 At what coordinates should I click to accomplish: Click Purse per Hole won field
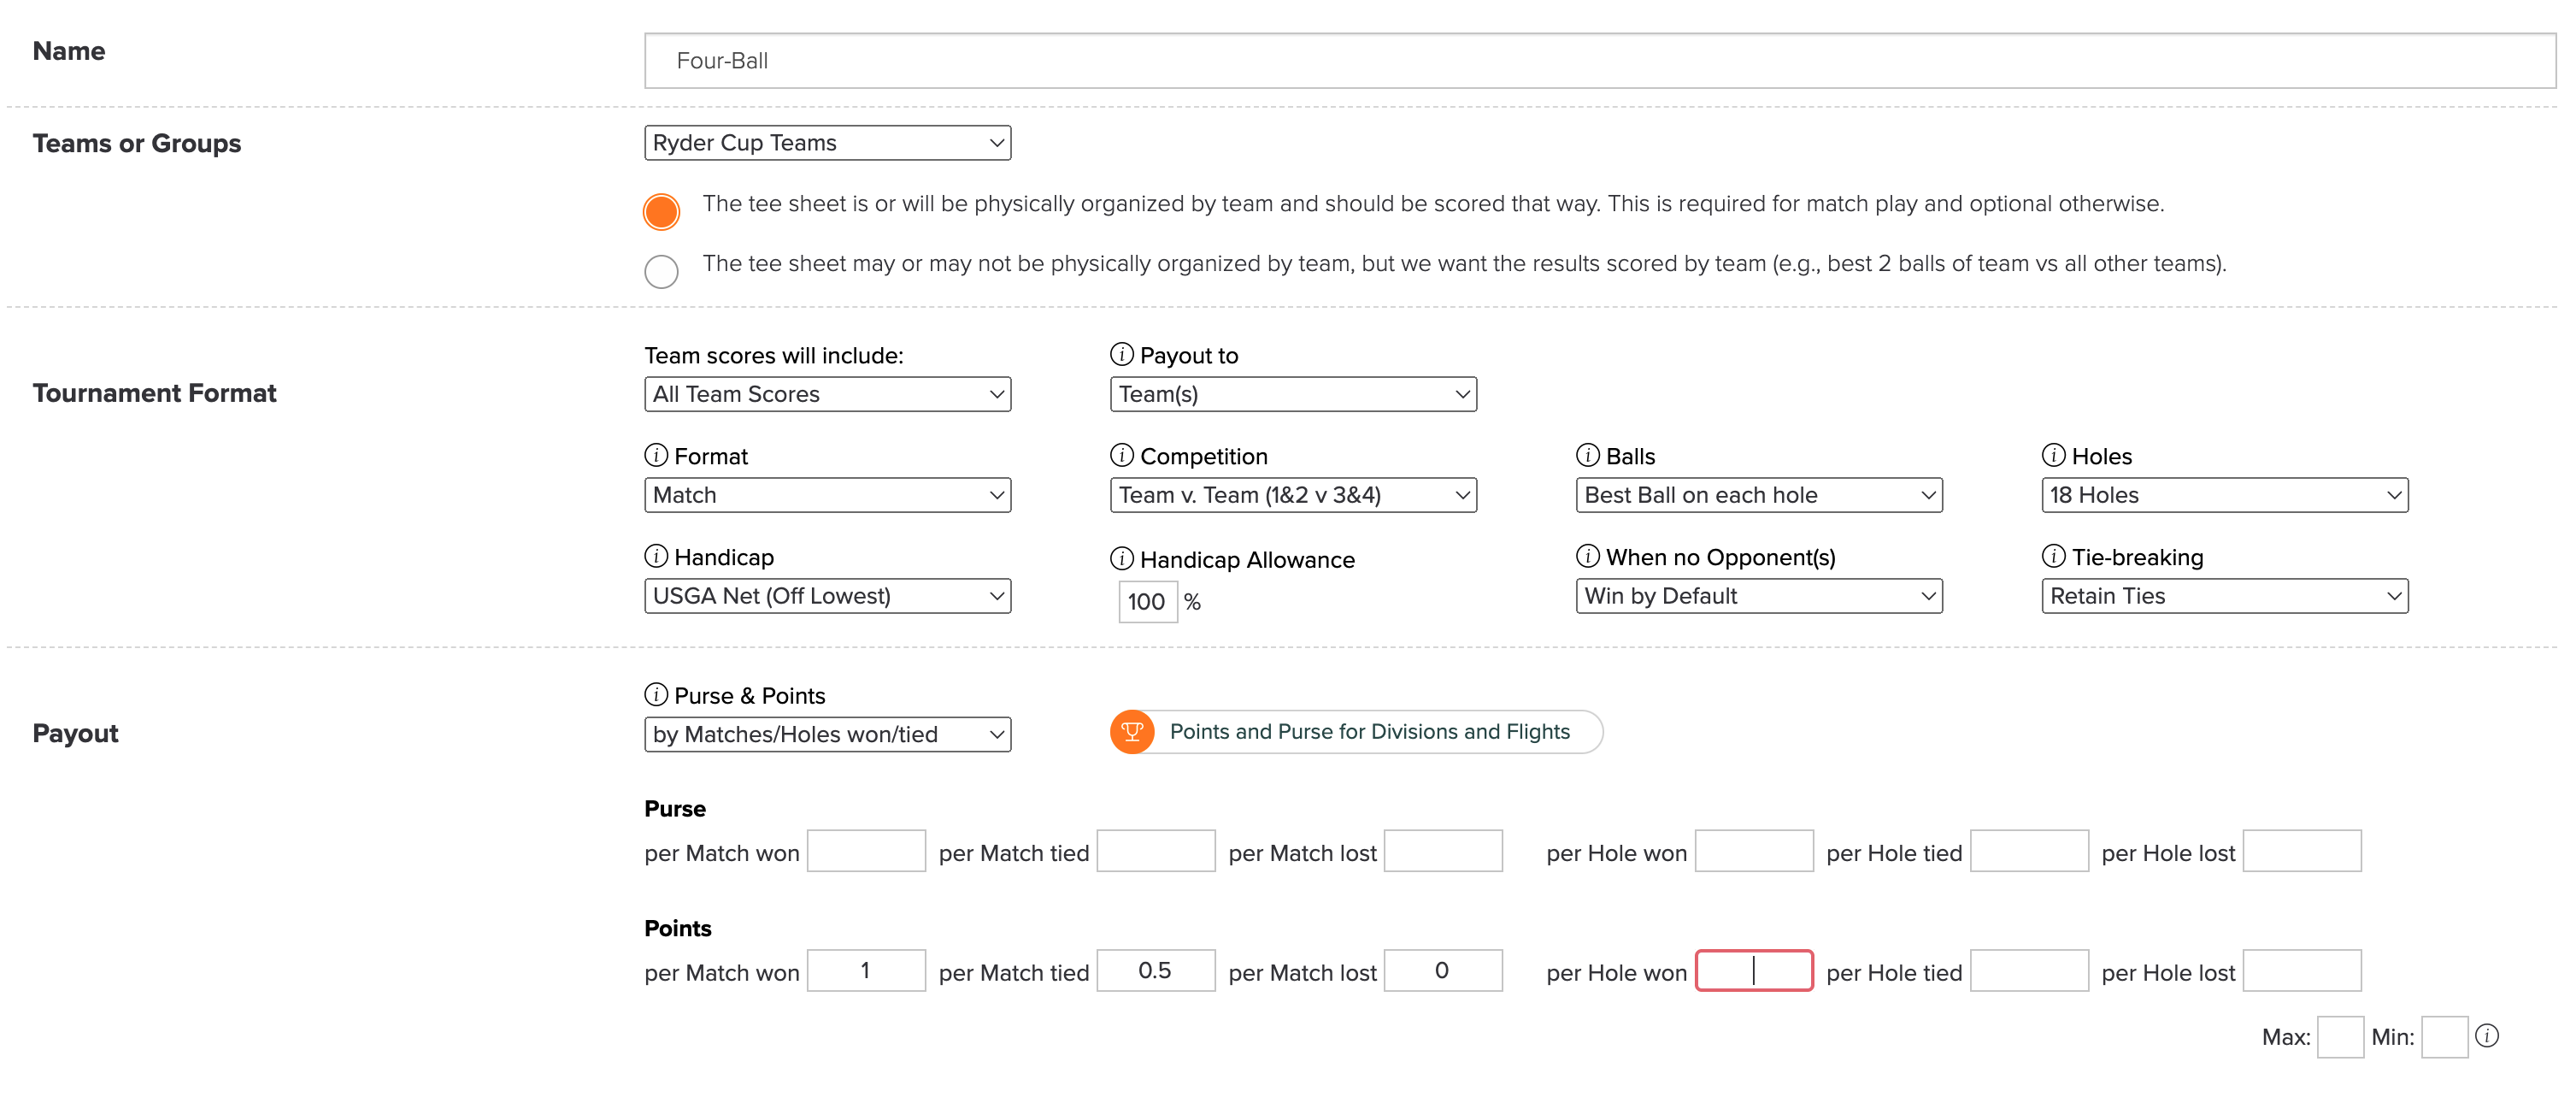click(x=1754, y=851)
